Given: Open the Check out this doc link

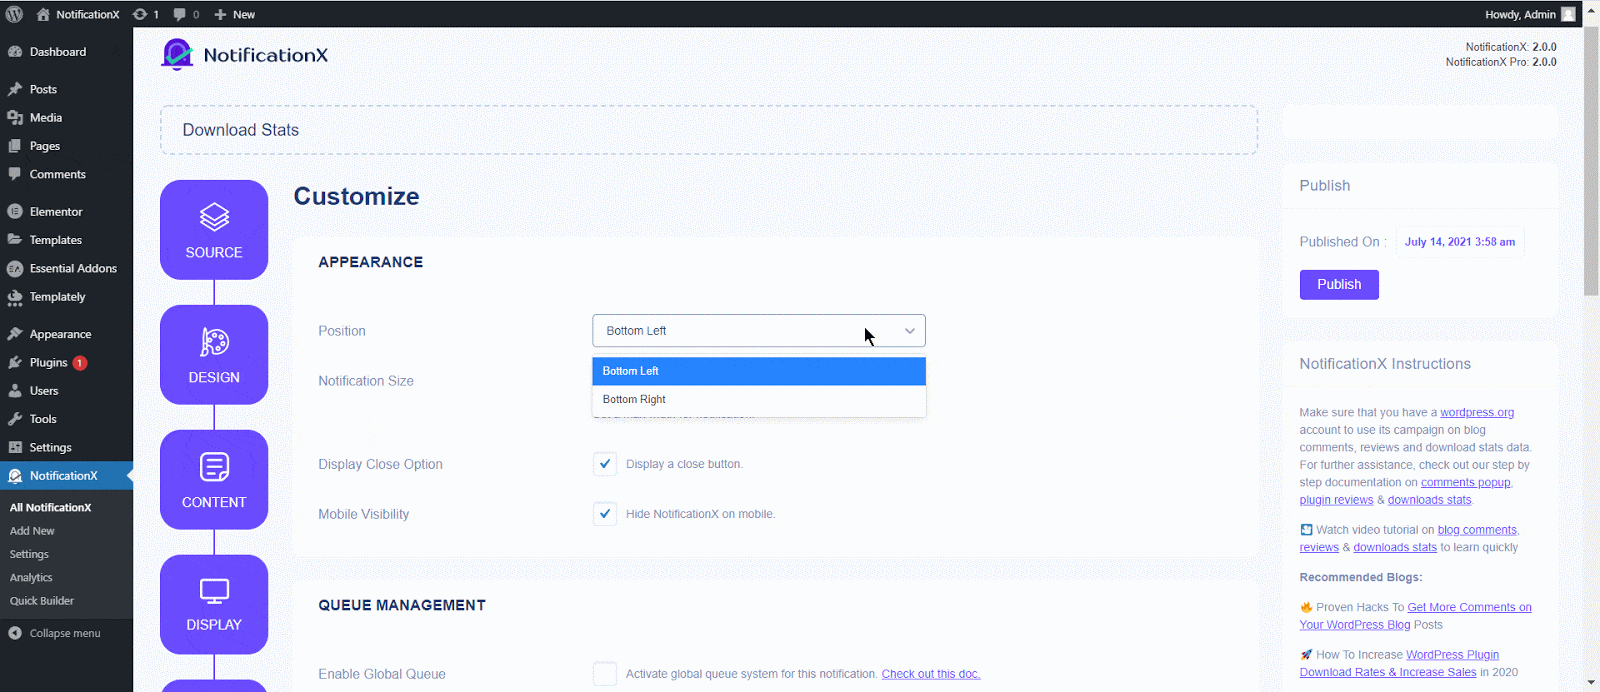Looking at the screenshot, I should (931, 674).
